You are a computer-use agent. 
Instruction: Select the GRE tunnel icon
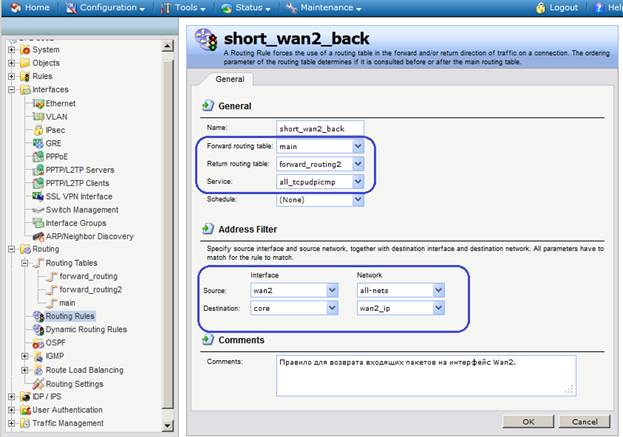[38, 143]
